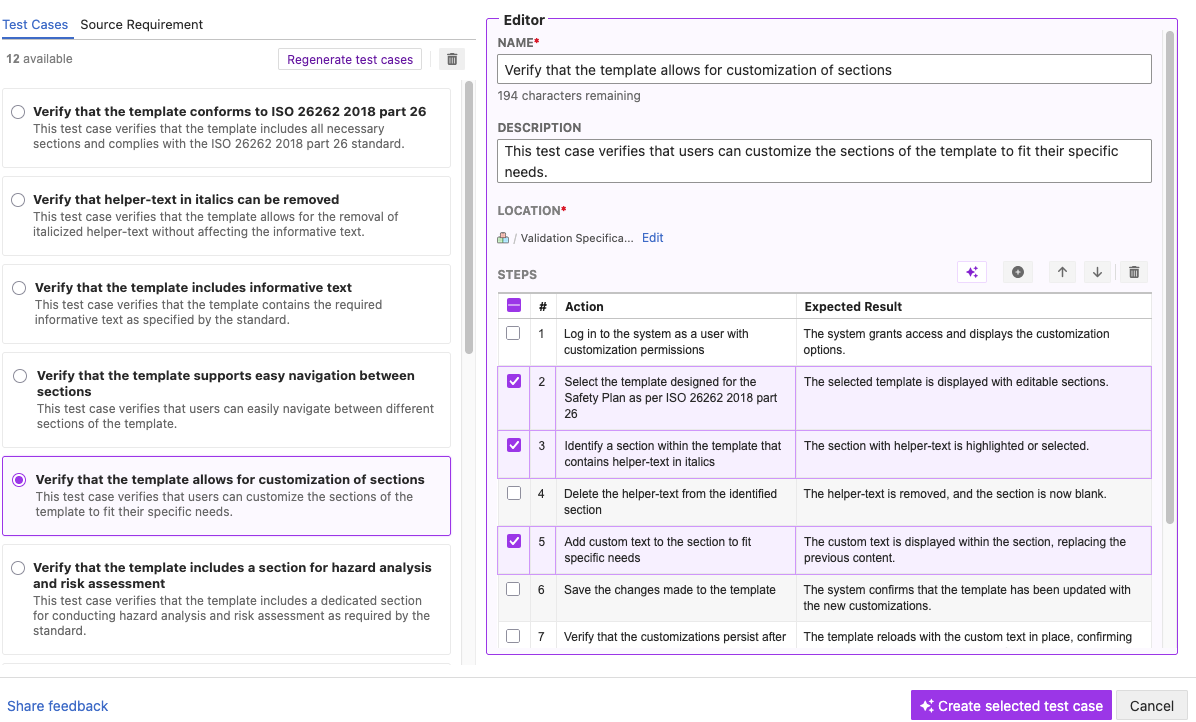Click the move step up arrow
1196x722 pixels.
pos(1062,272)
